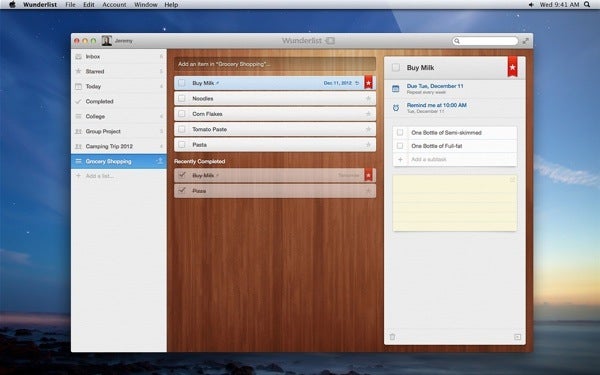Click the search field in title bar
Screen dimensions: 600x375
pyautogui.click(x=485, y=41)
